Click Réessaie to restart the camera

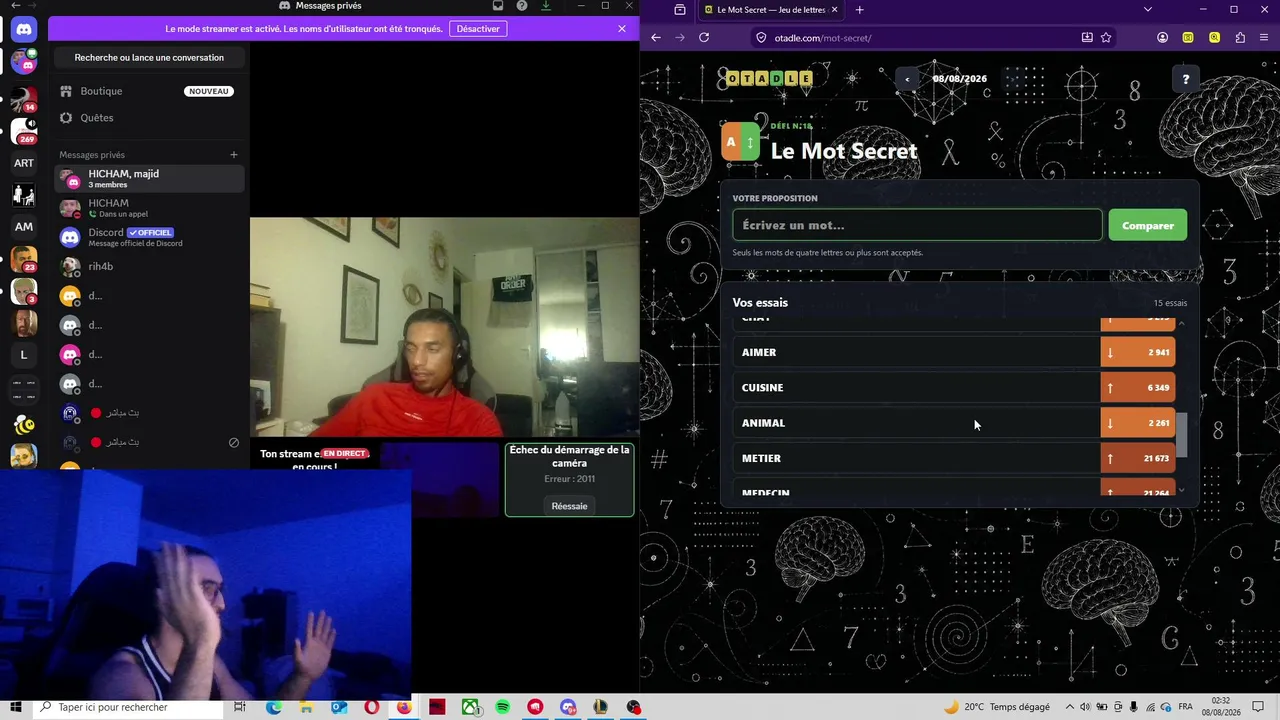click(569, 506)
